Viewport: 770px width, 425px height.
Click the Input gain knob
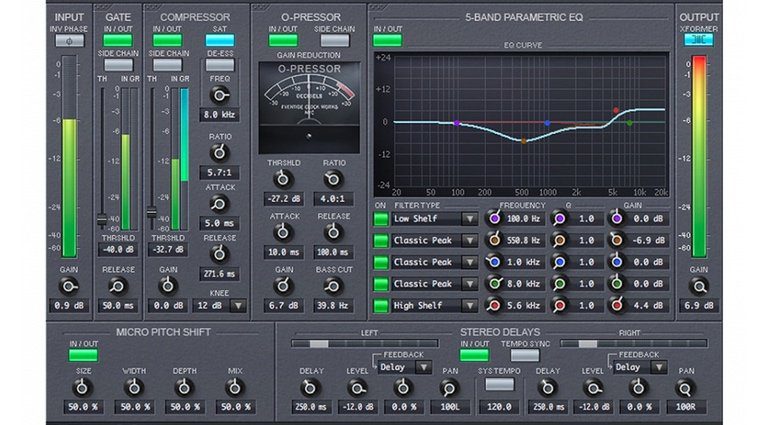click(x=69, y=286)
